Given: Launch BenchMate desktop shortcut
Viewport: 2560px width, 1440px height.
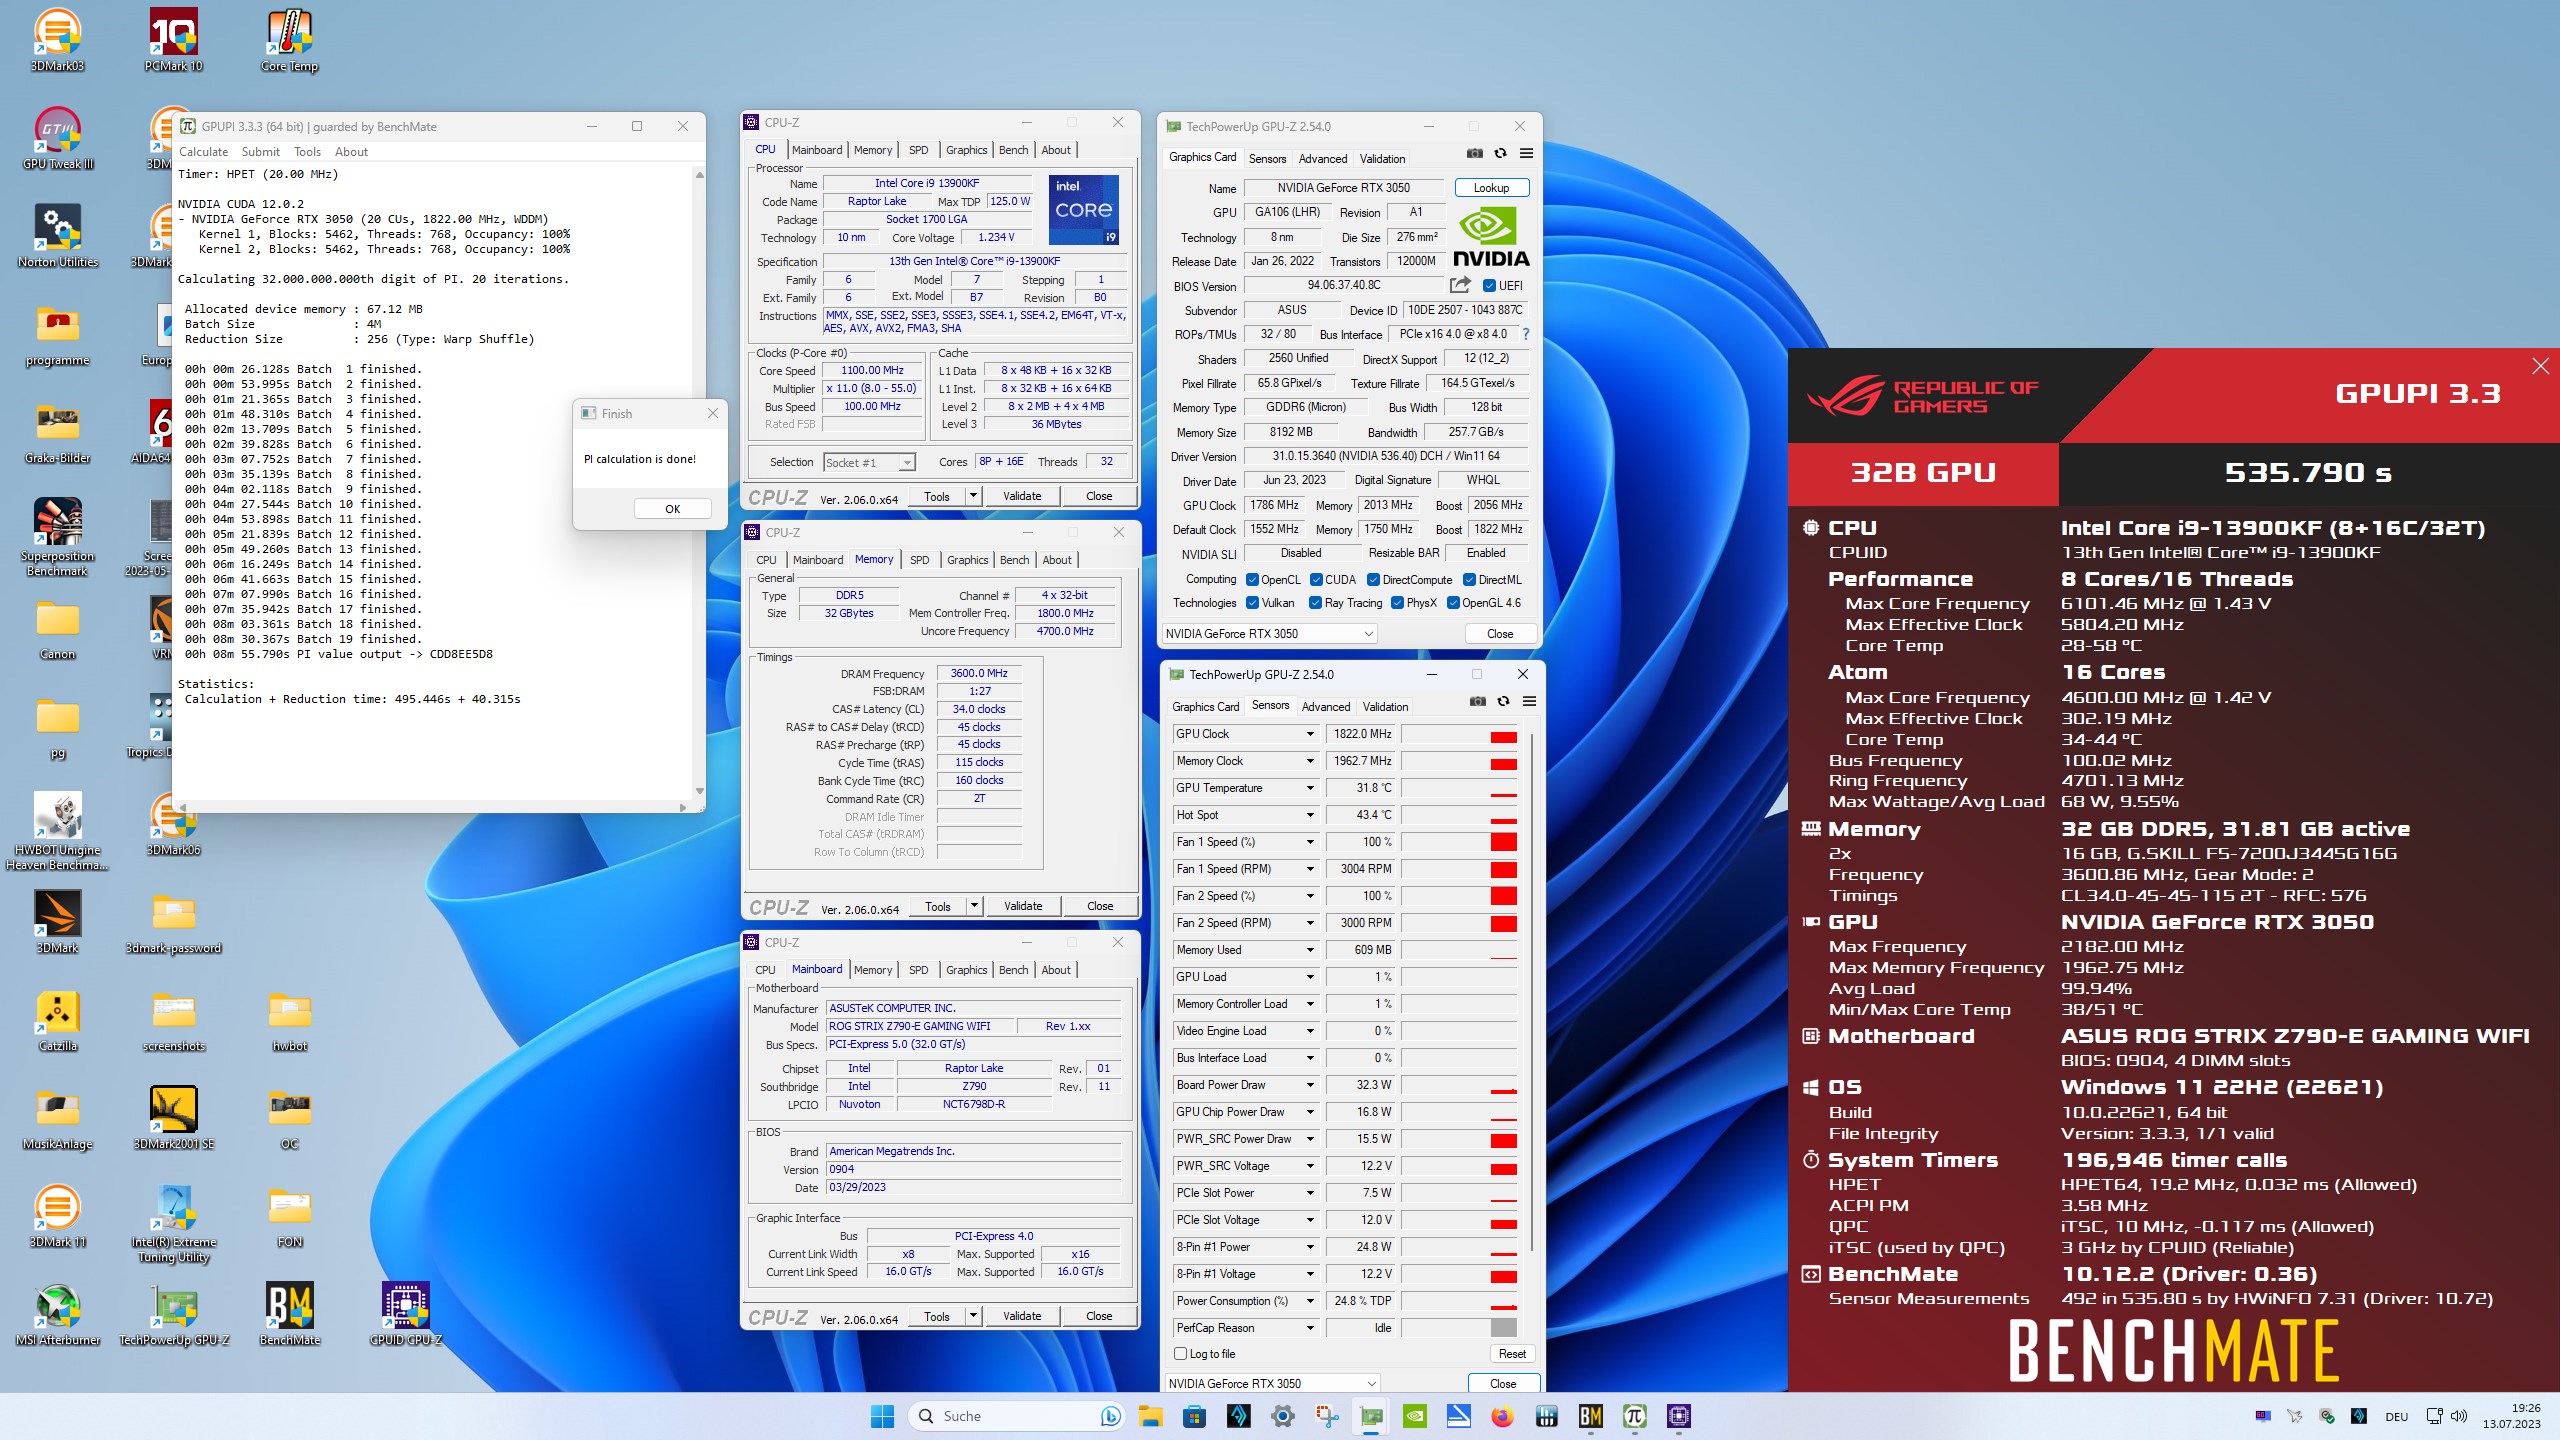Looking at the screenshot, I should point(289,1314).
